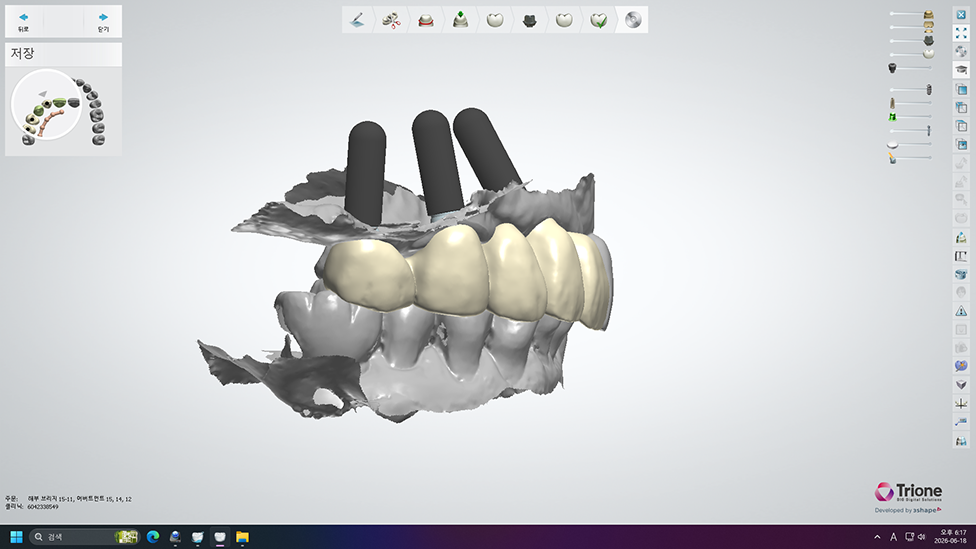976x549 pixels.
Task: Adjust the white disc visibility slider
Action: click(911, 144)
